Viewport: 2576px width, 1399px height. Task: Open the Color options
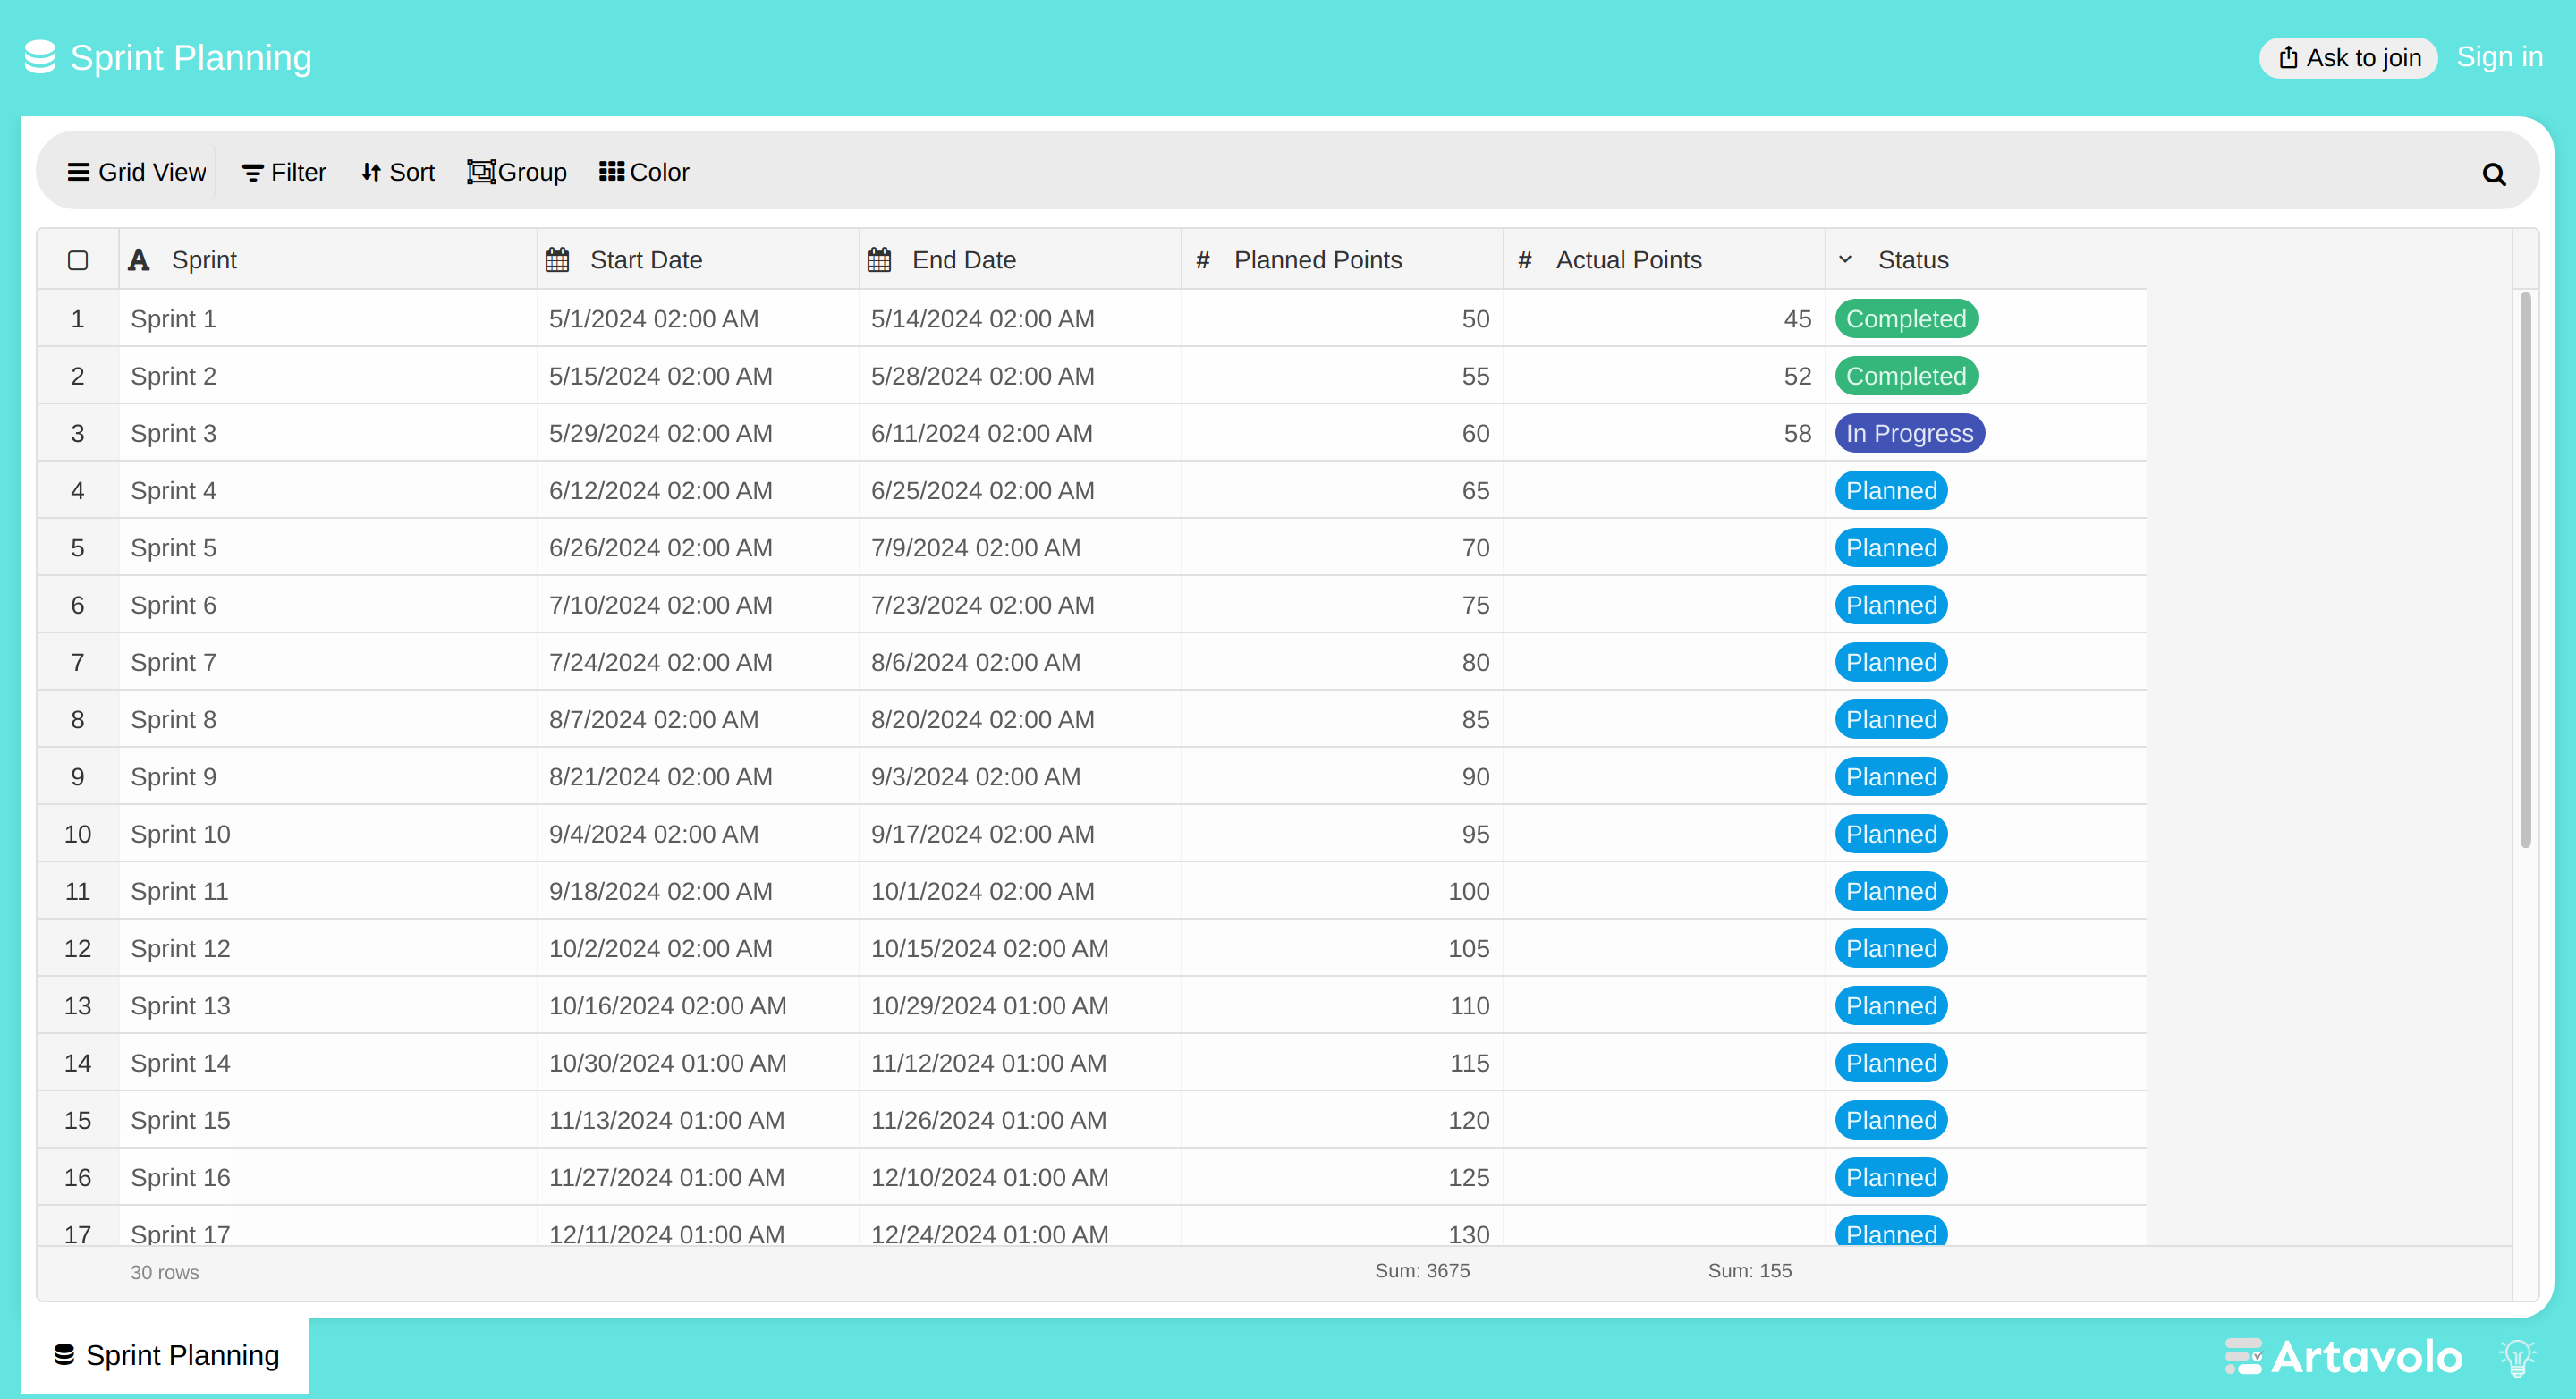coord(644,172)
